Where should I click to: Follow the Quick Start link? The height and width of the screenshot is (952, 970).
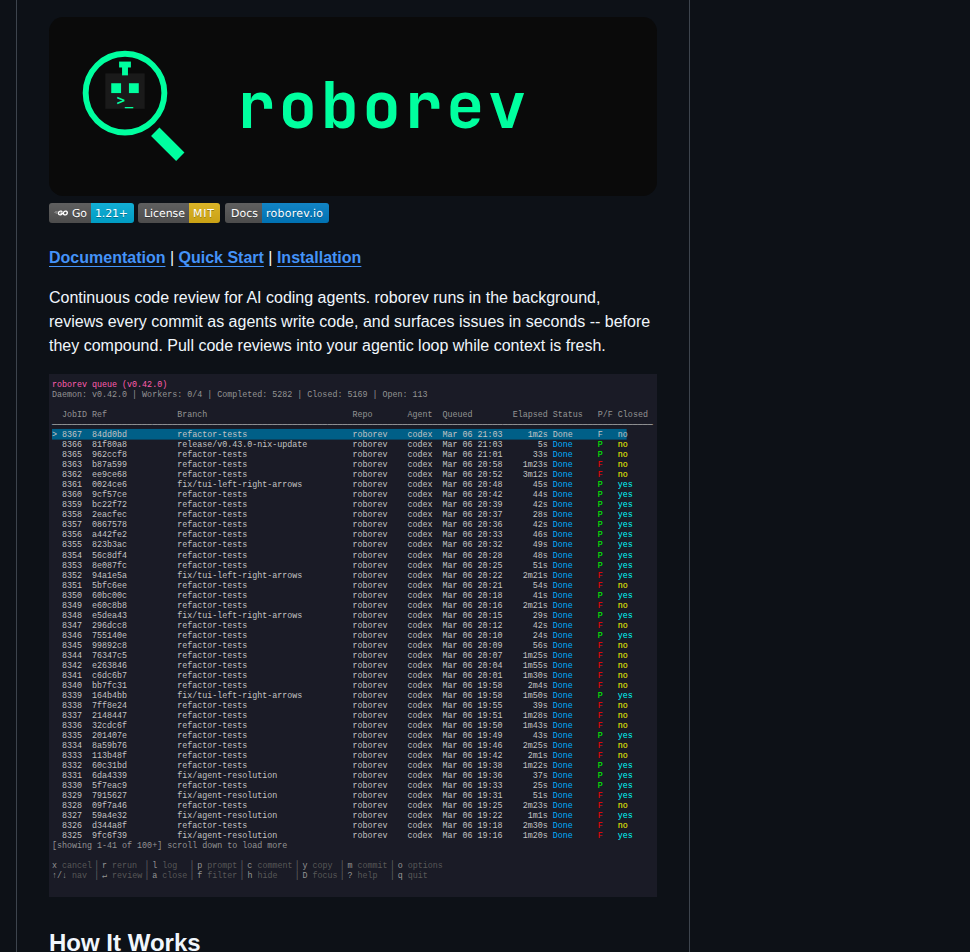point(221,257)
